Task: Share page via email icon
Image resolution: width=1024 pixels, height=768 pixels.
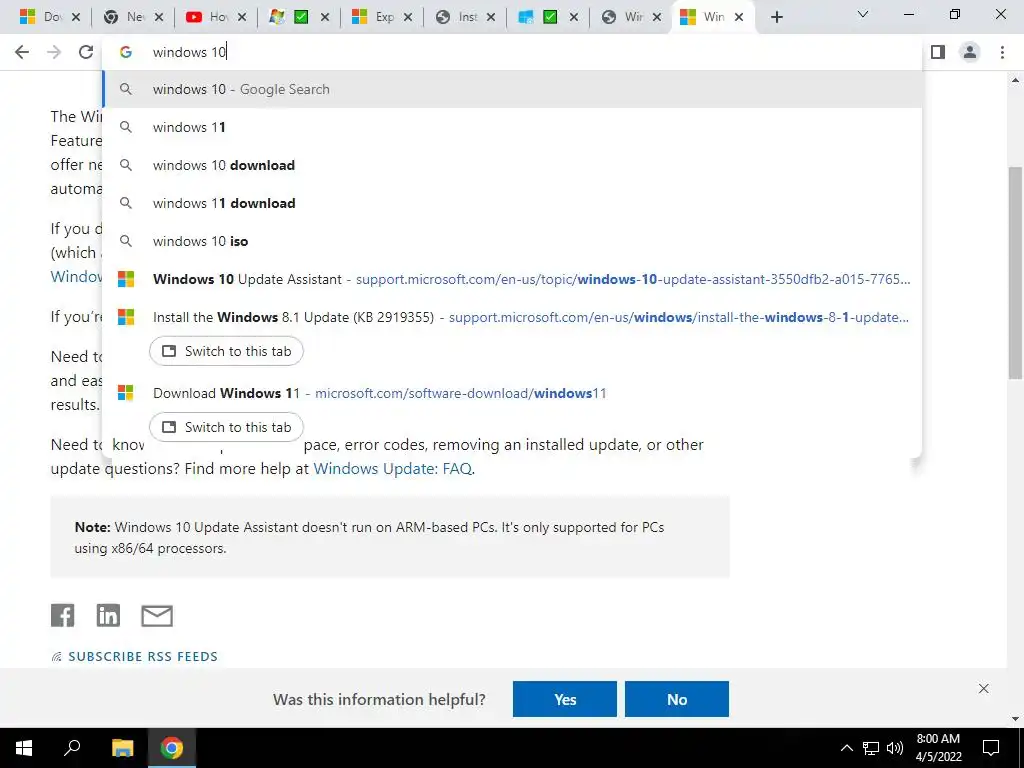Action: point(157,616)
